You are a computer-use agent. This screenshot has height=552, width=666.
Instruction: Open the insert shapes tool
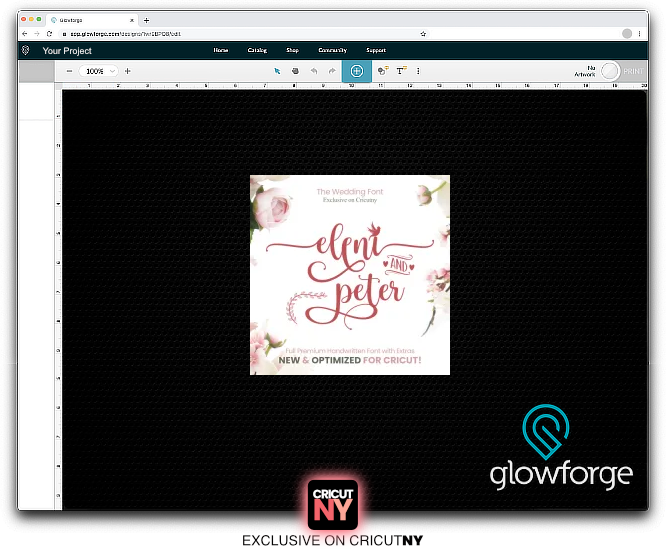[383, 71]
